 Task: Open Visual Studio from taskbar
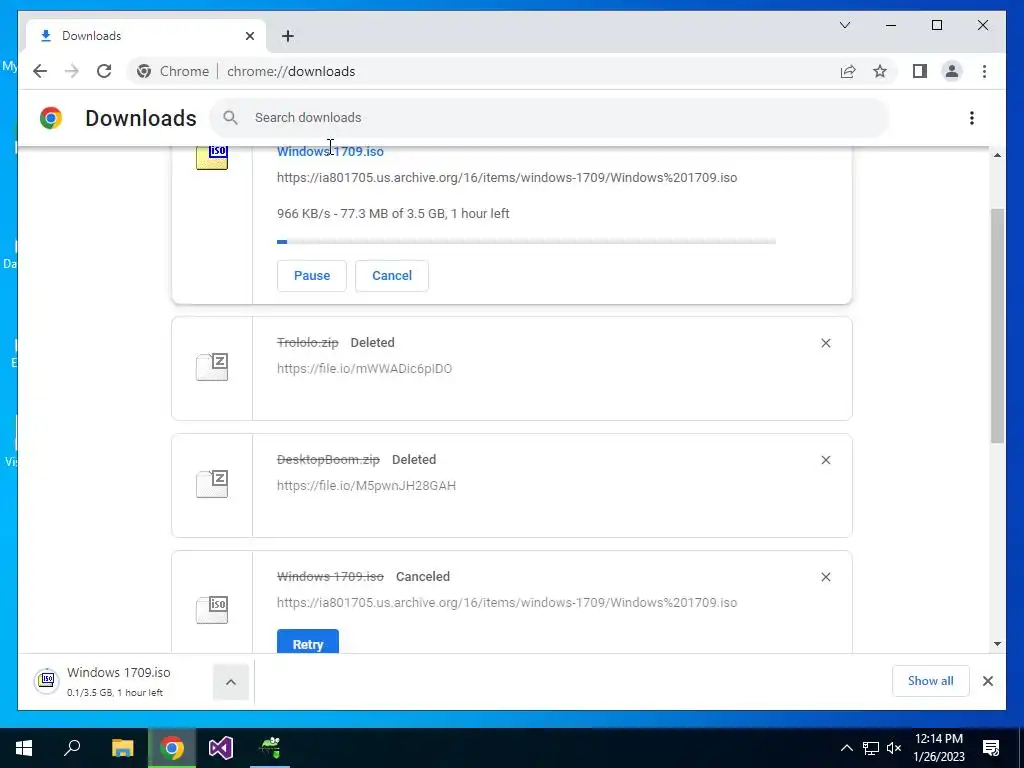point(221,748)
